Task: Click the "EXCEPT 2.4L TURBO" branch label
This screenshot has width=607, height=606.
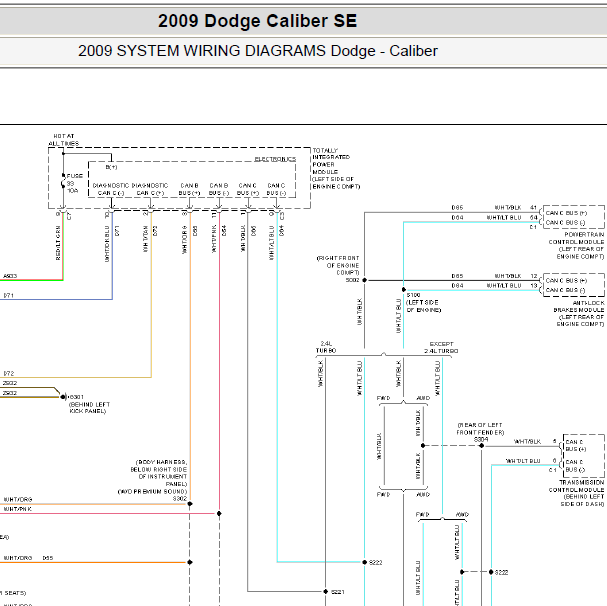Action: (441, 347)
